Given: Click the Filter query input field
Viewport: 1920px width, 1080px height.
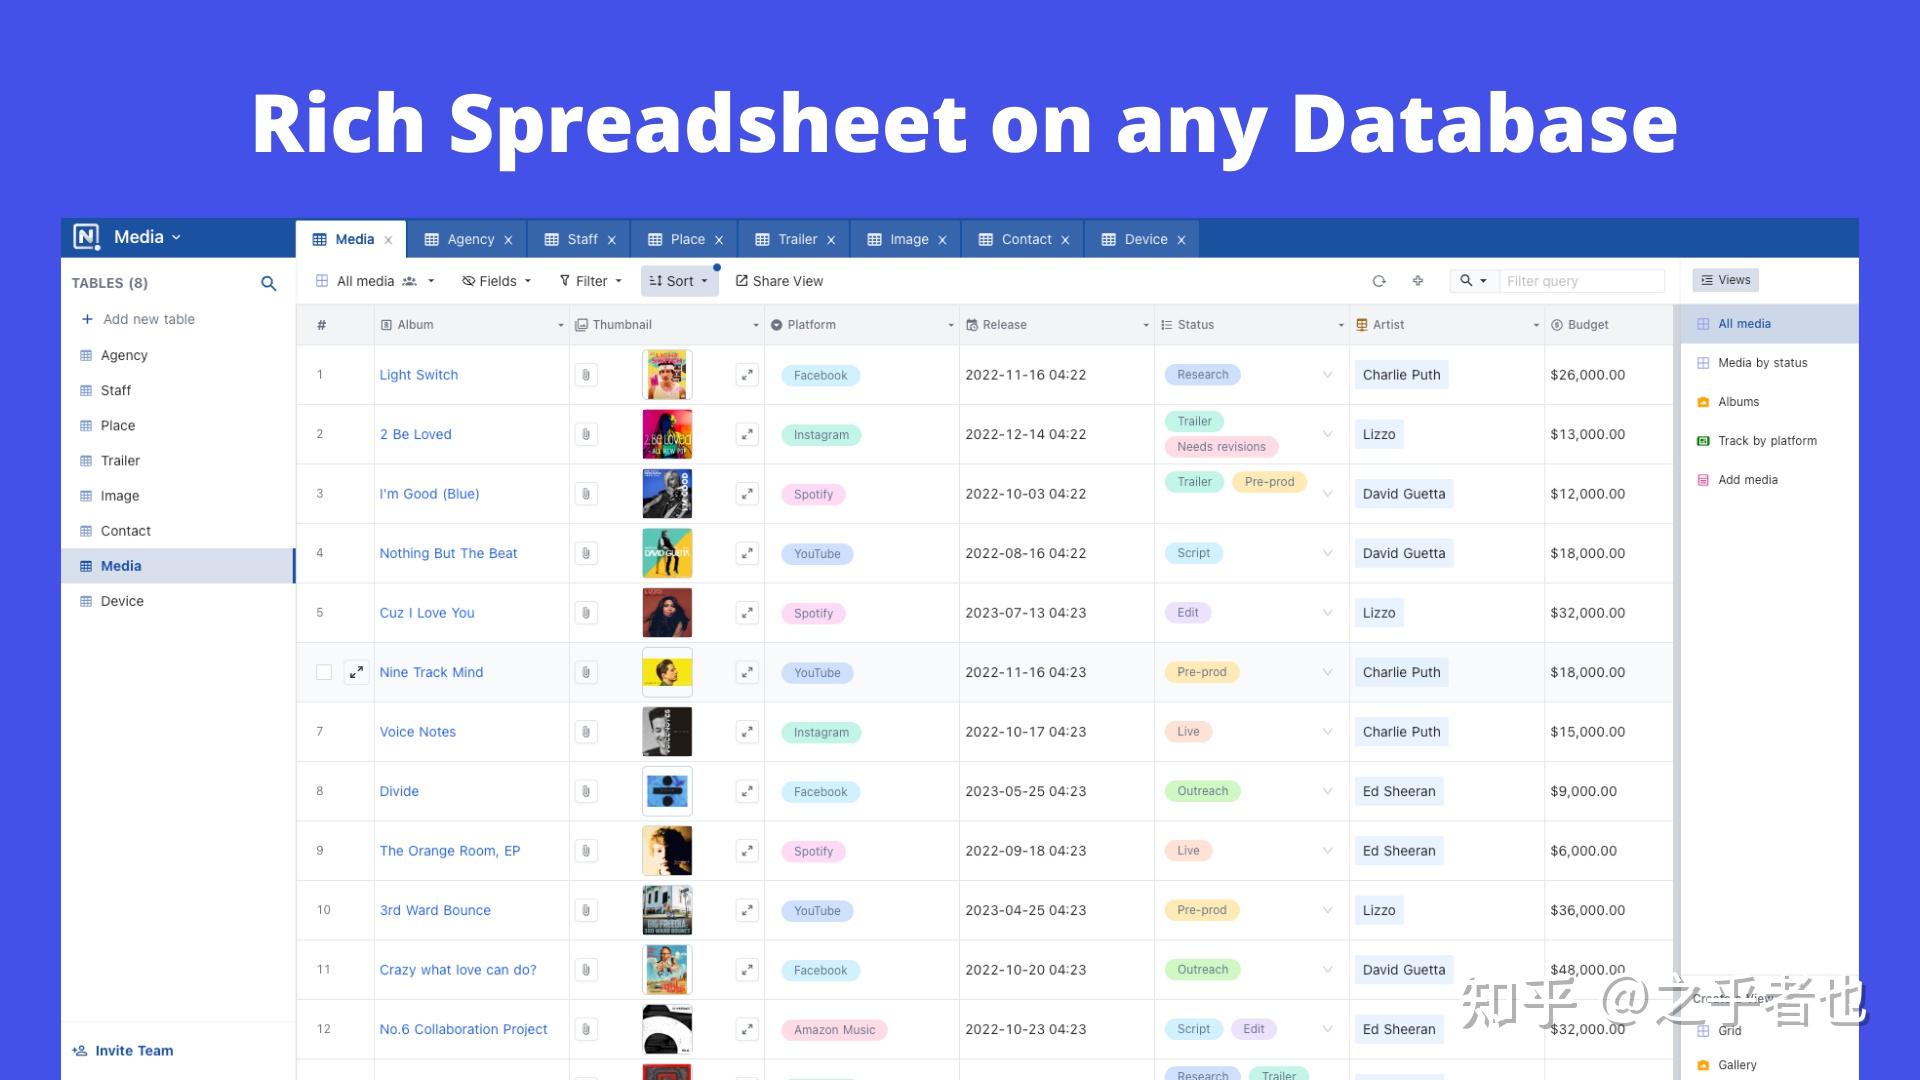Looking at the screenshot, I should (1580, 281).
